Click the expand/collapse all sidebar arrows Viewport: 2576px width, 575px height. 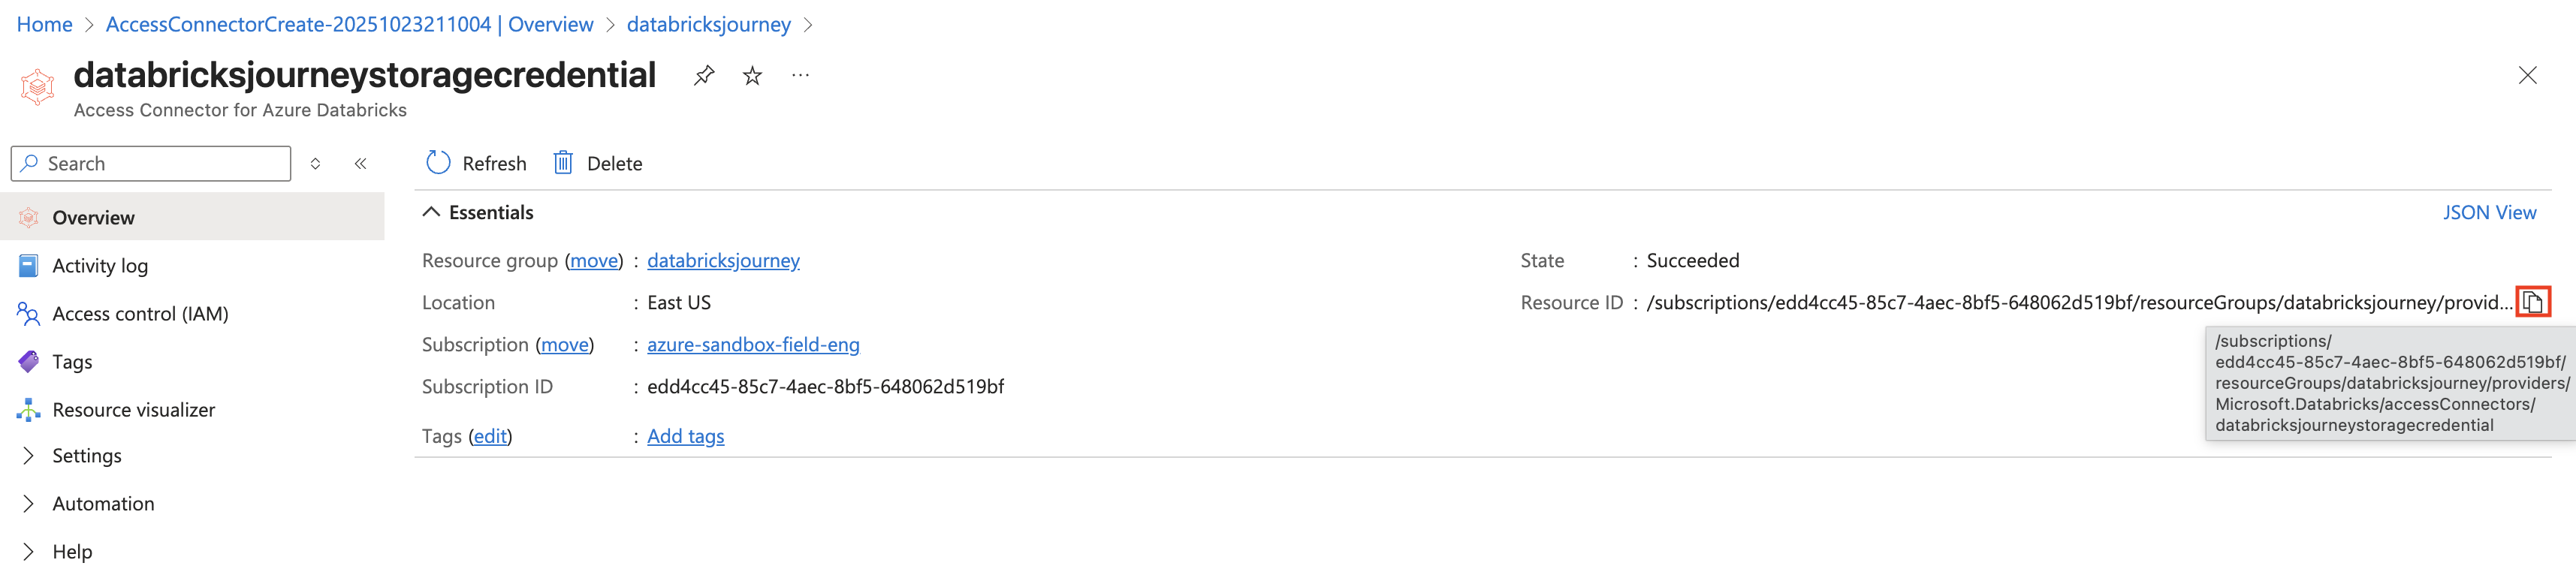(x=315, y=163)
